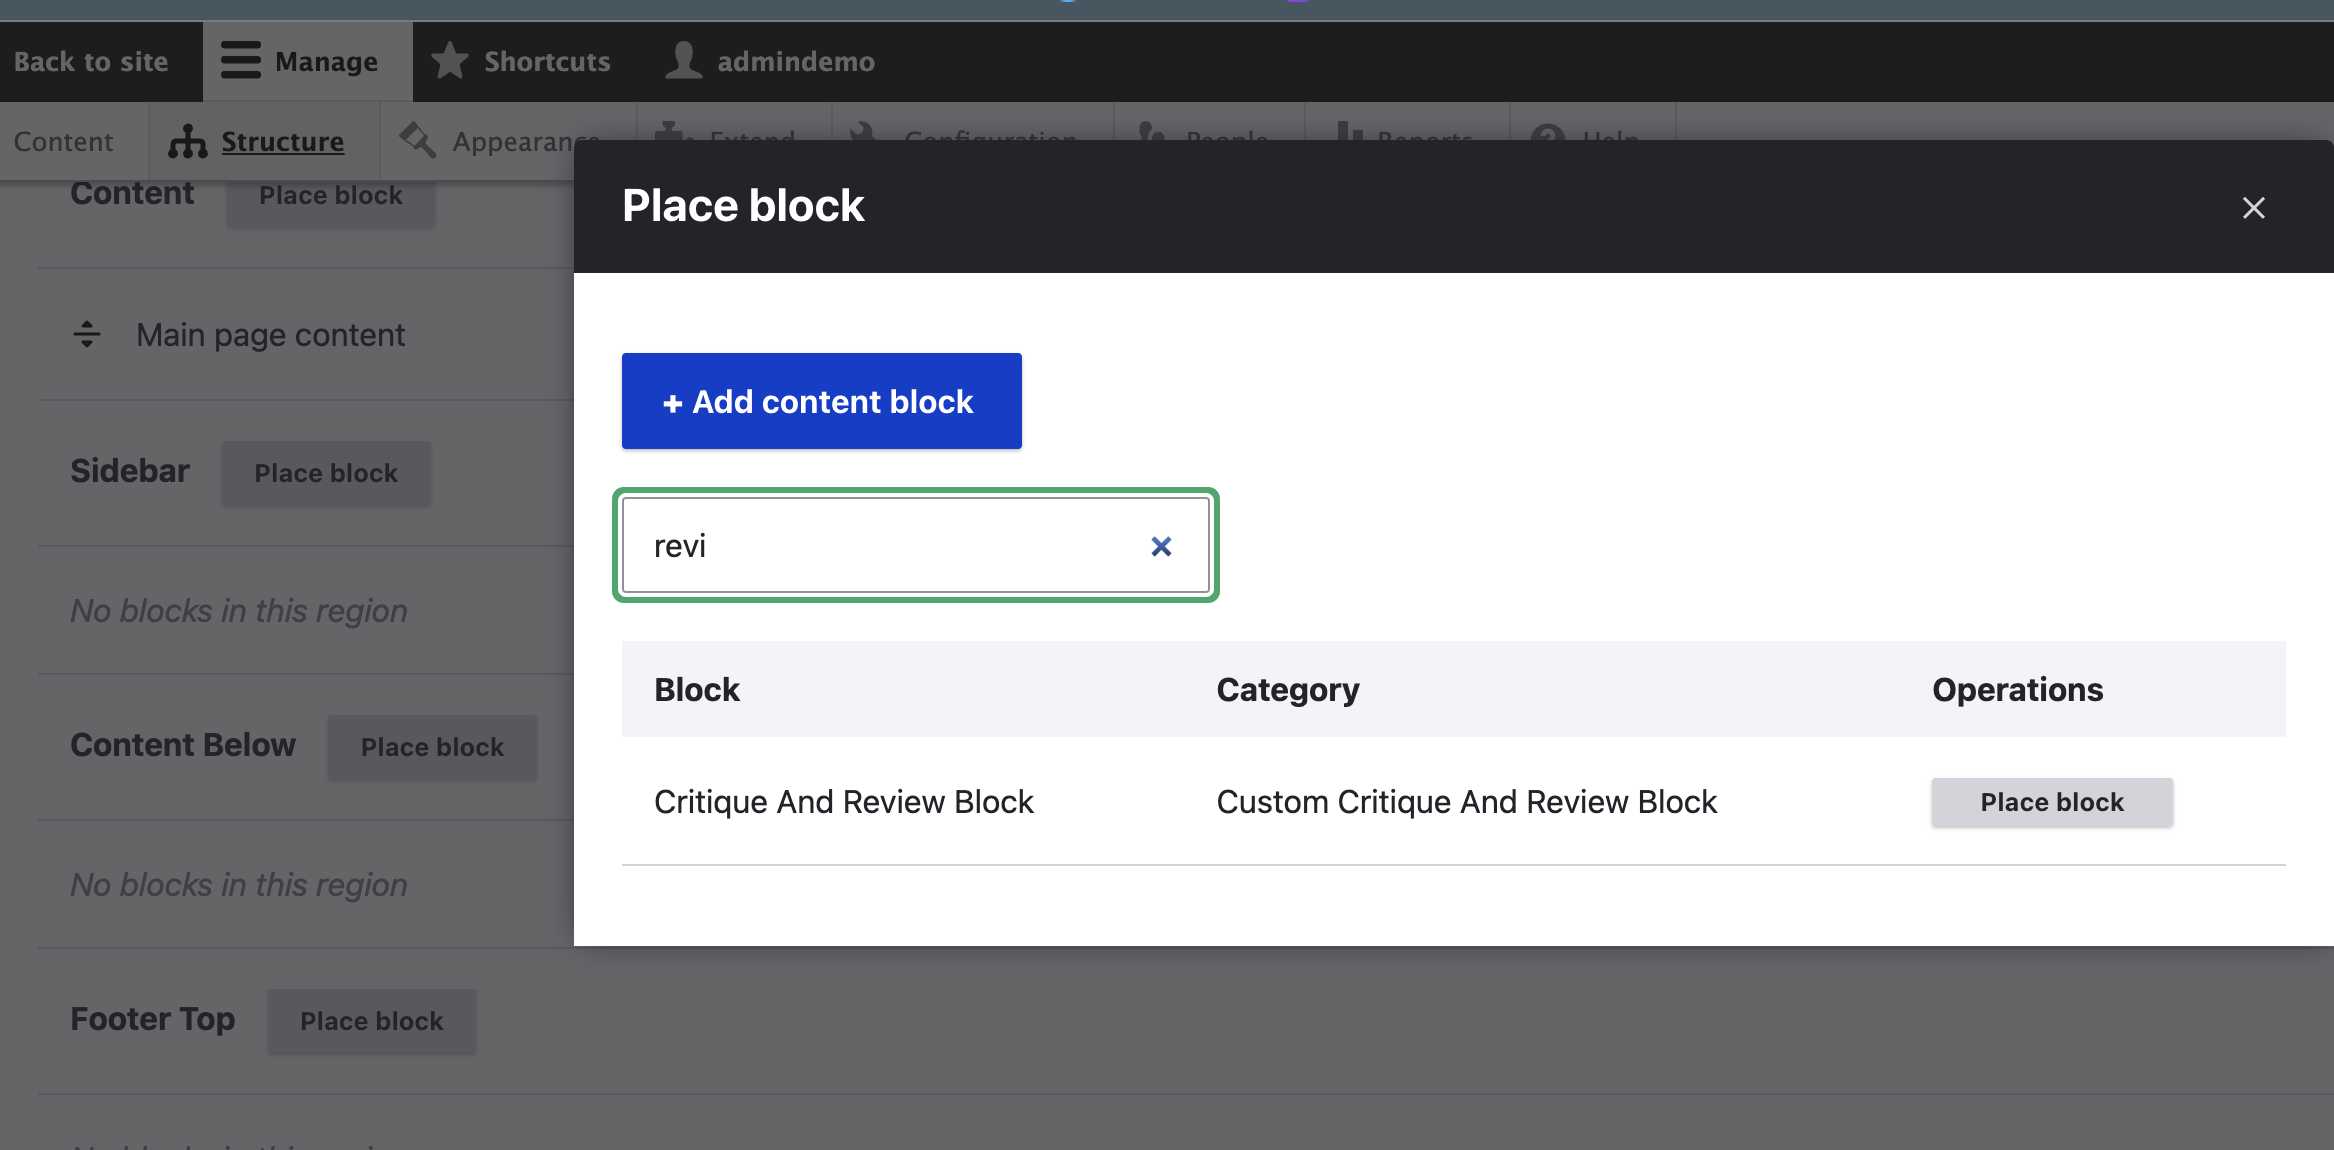
Task: Click Place block for the Sidebar region
Action: pyautogui.click(x=326, y=473)
